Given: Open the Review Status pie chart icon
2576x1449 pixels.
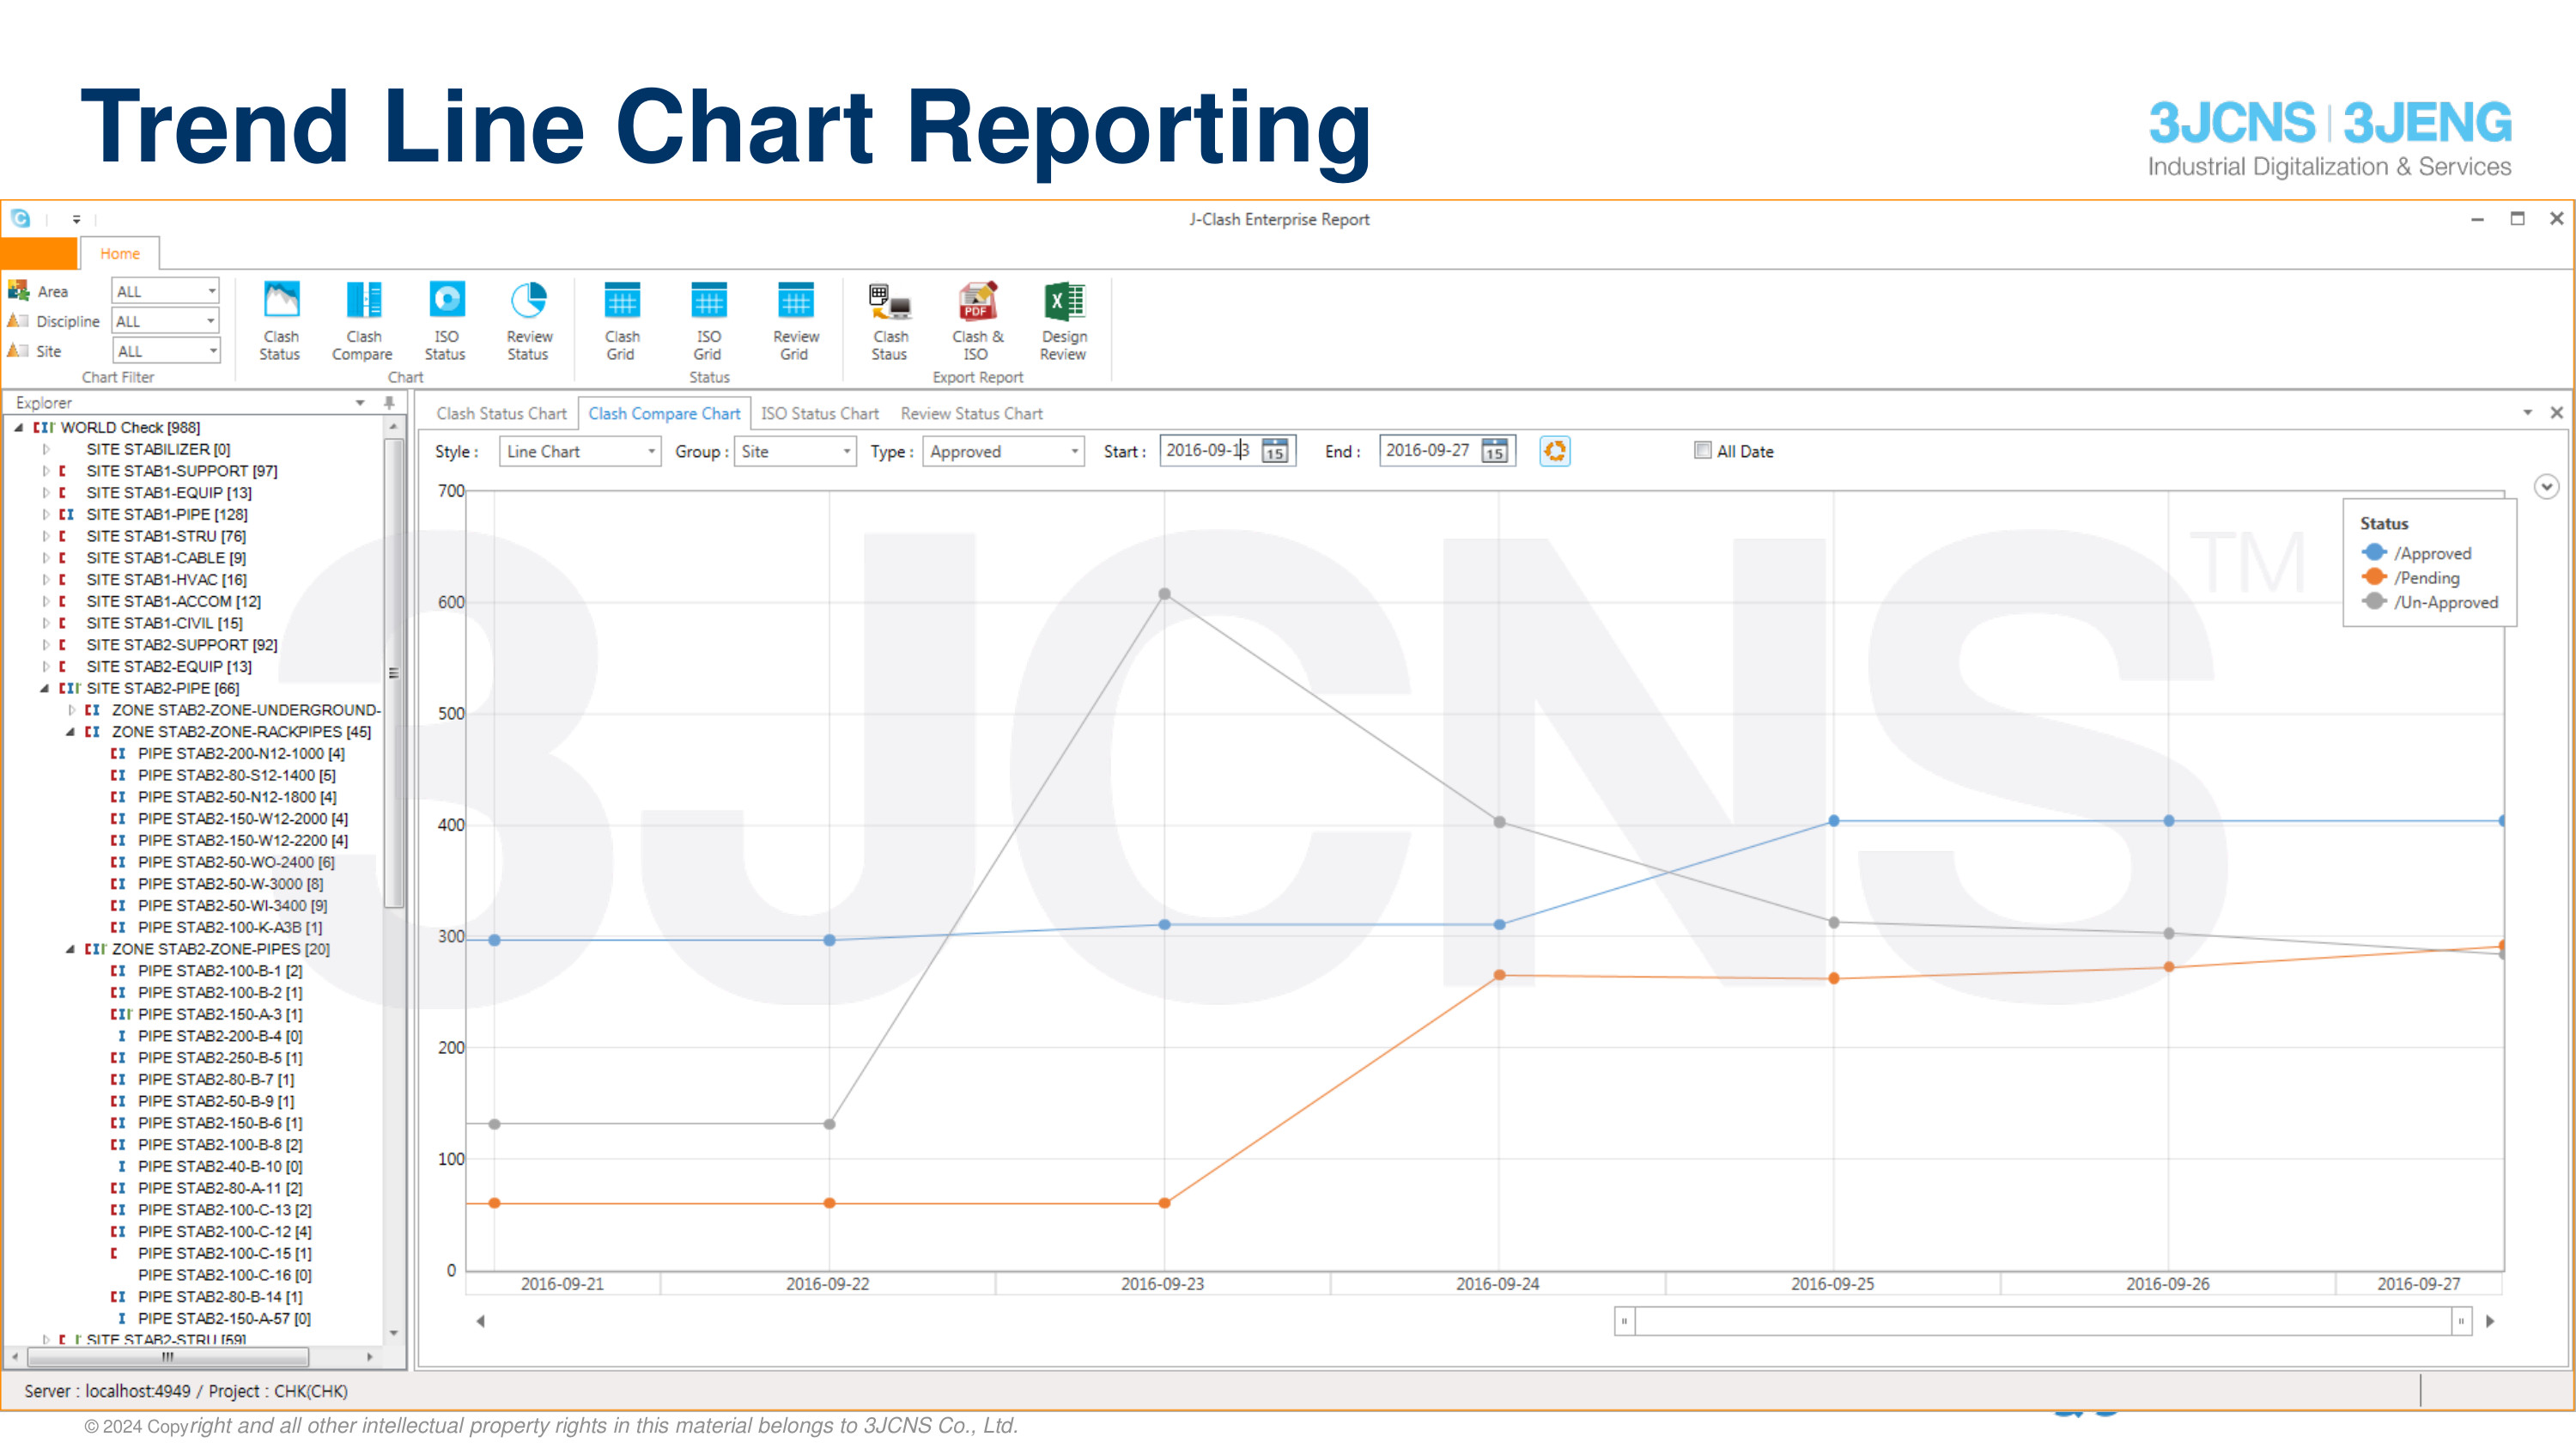Looking at the screenshot, I should 528,322.
